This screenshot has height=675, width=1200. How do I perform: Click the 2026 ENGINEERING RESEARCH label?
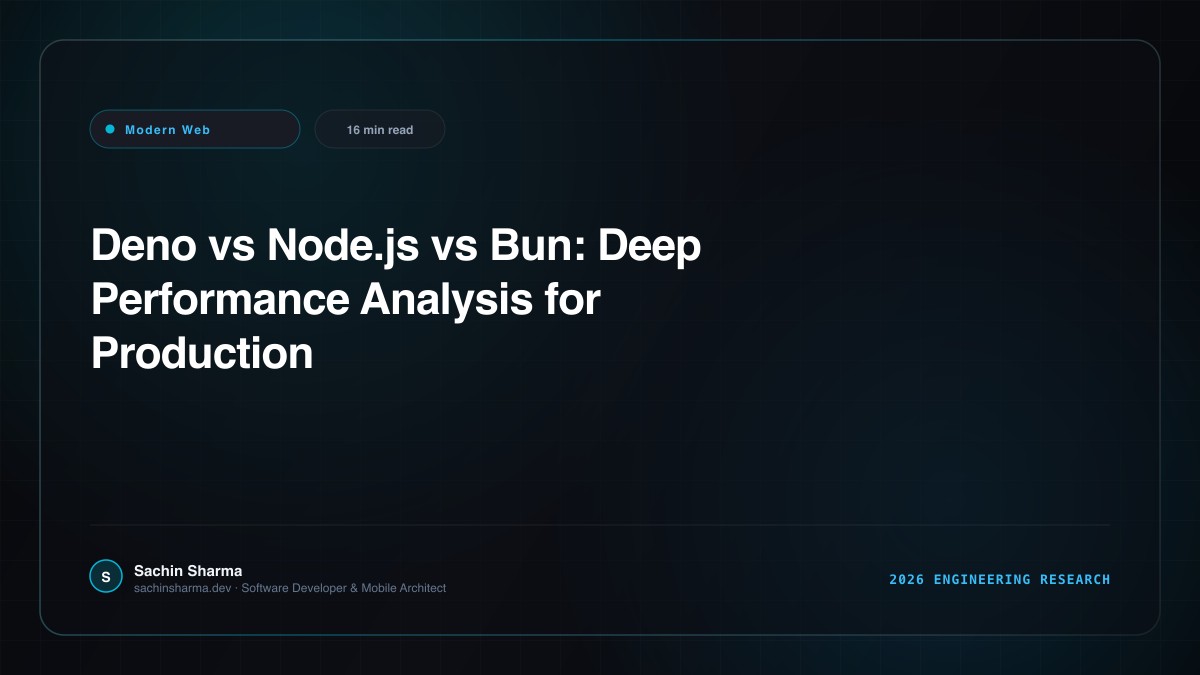[1000, 580]
